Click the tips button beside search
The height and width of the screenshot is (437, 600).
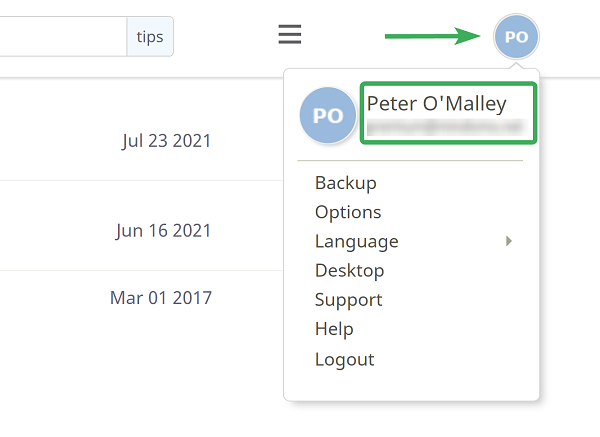(150, 37)
